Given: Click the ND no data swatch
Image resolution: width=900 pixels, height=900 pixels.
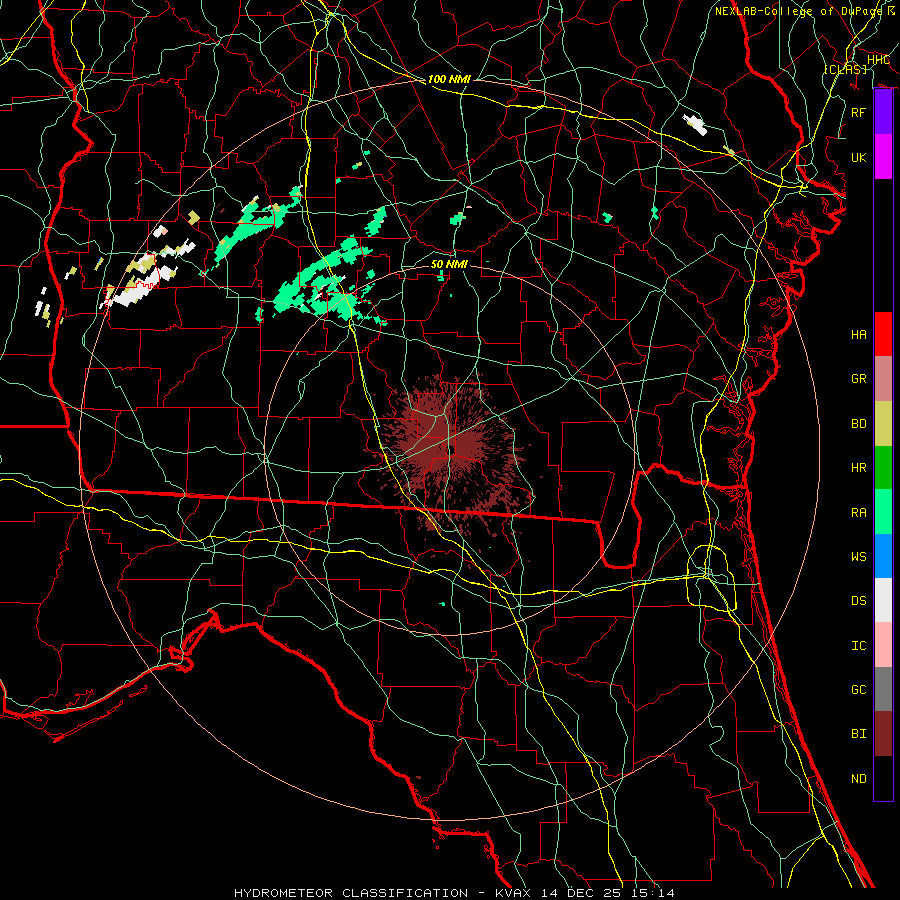Looking at the screenshot, I should coord(883,778).
